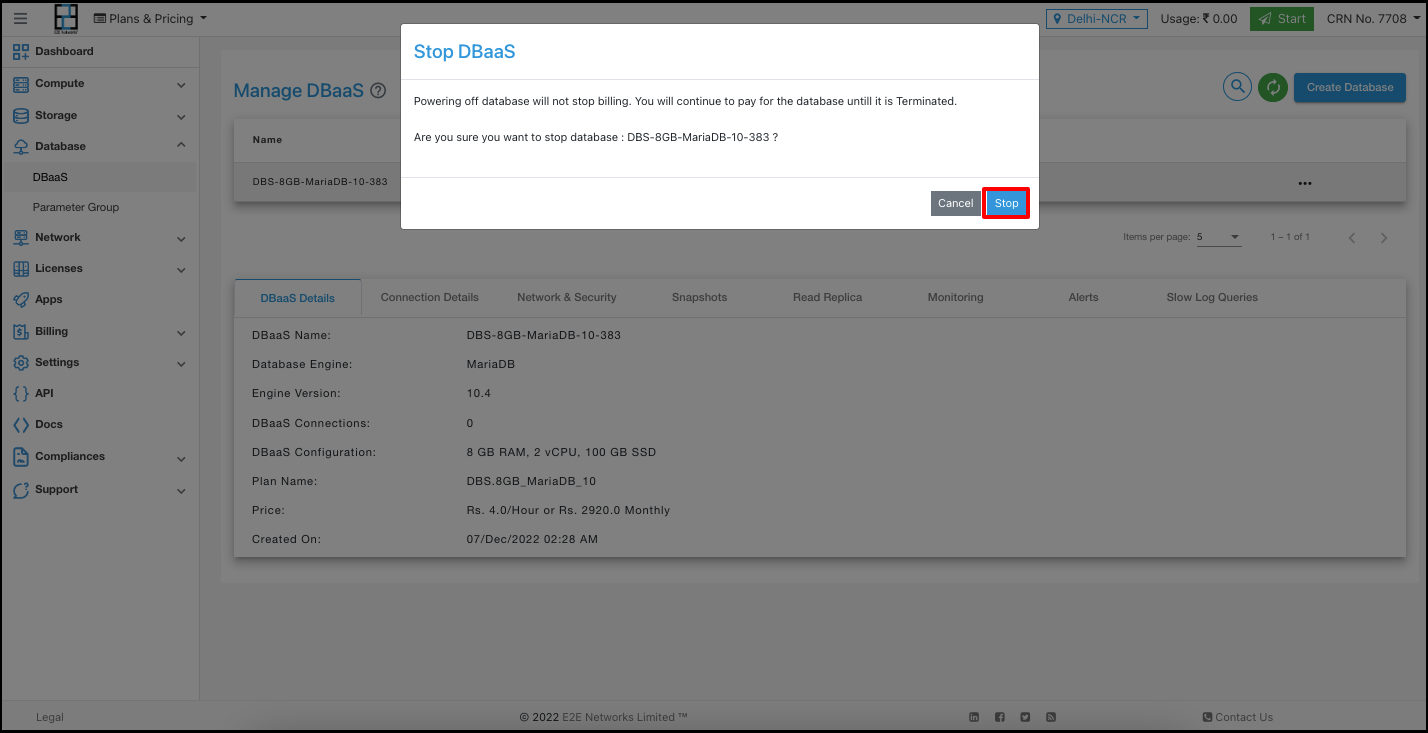The width and height of the screenshot is (1428, 733).
Task: Click the Usage ₹ 0.00 indicator
Action: tap(1199, 18)
